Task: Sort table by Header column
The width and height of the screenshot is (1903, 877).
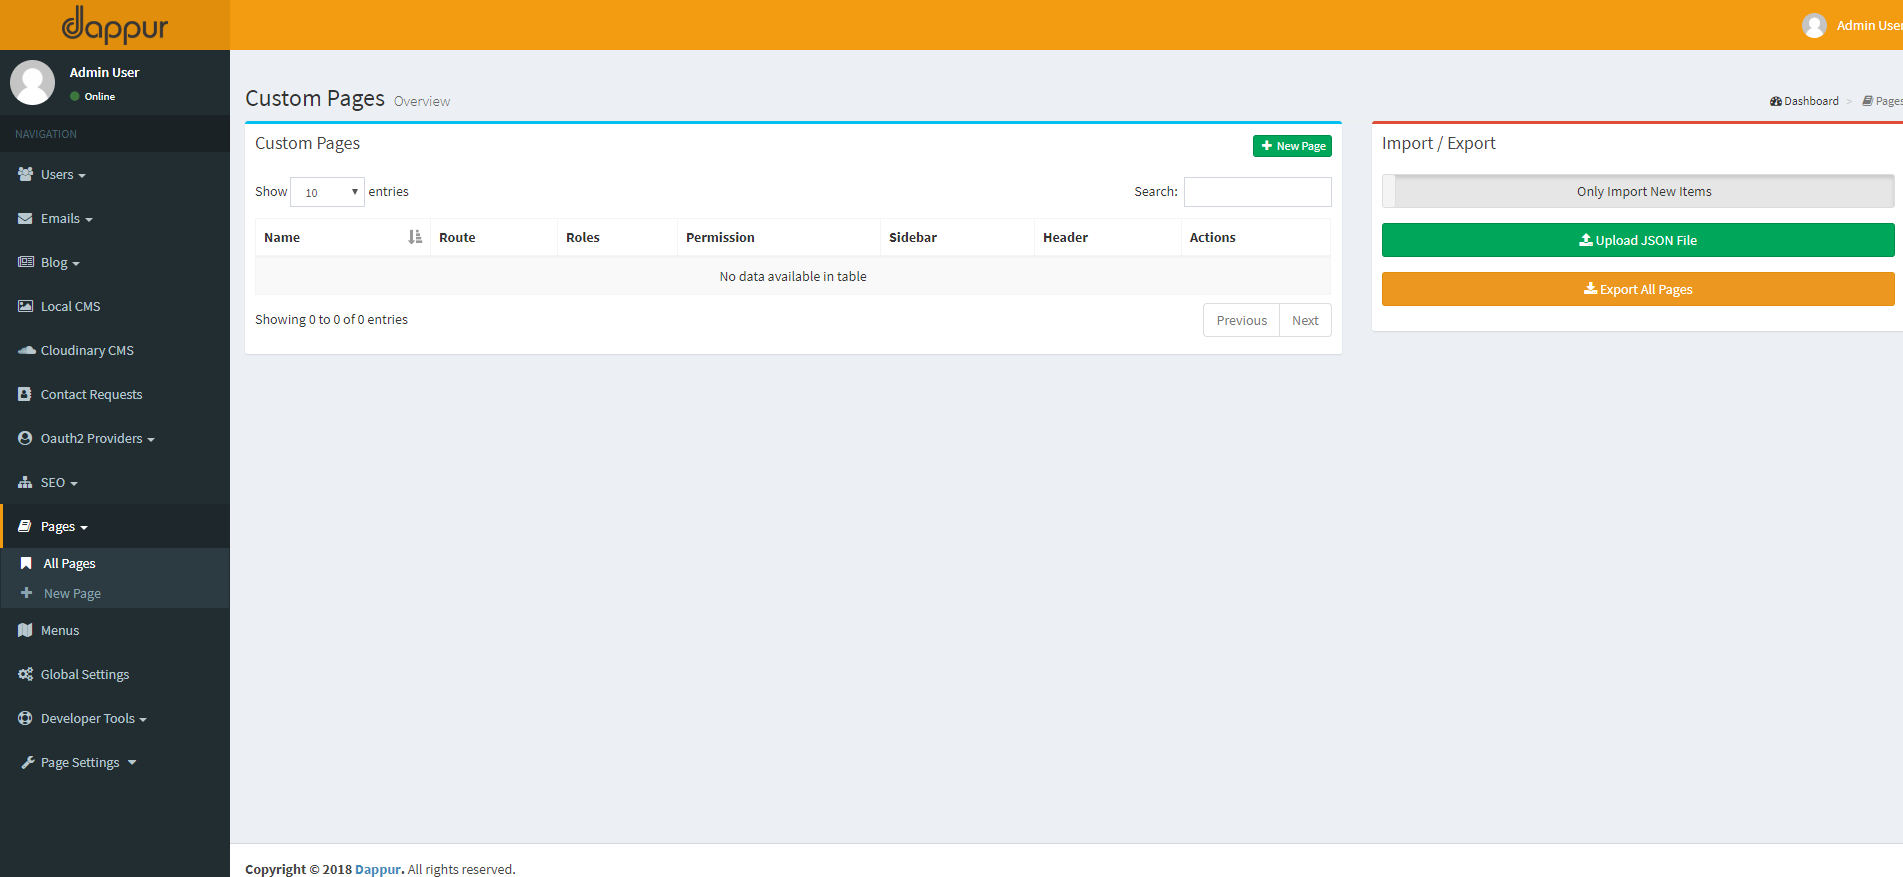Action: click(x=1107, y=237)
